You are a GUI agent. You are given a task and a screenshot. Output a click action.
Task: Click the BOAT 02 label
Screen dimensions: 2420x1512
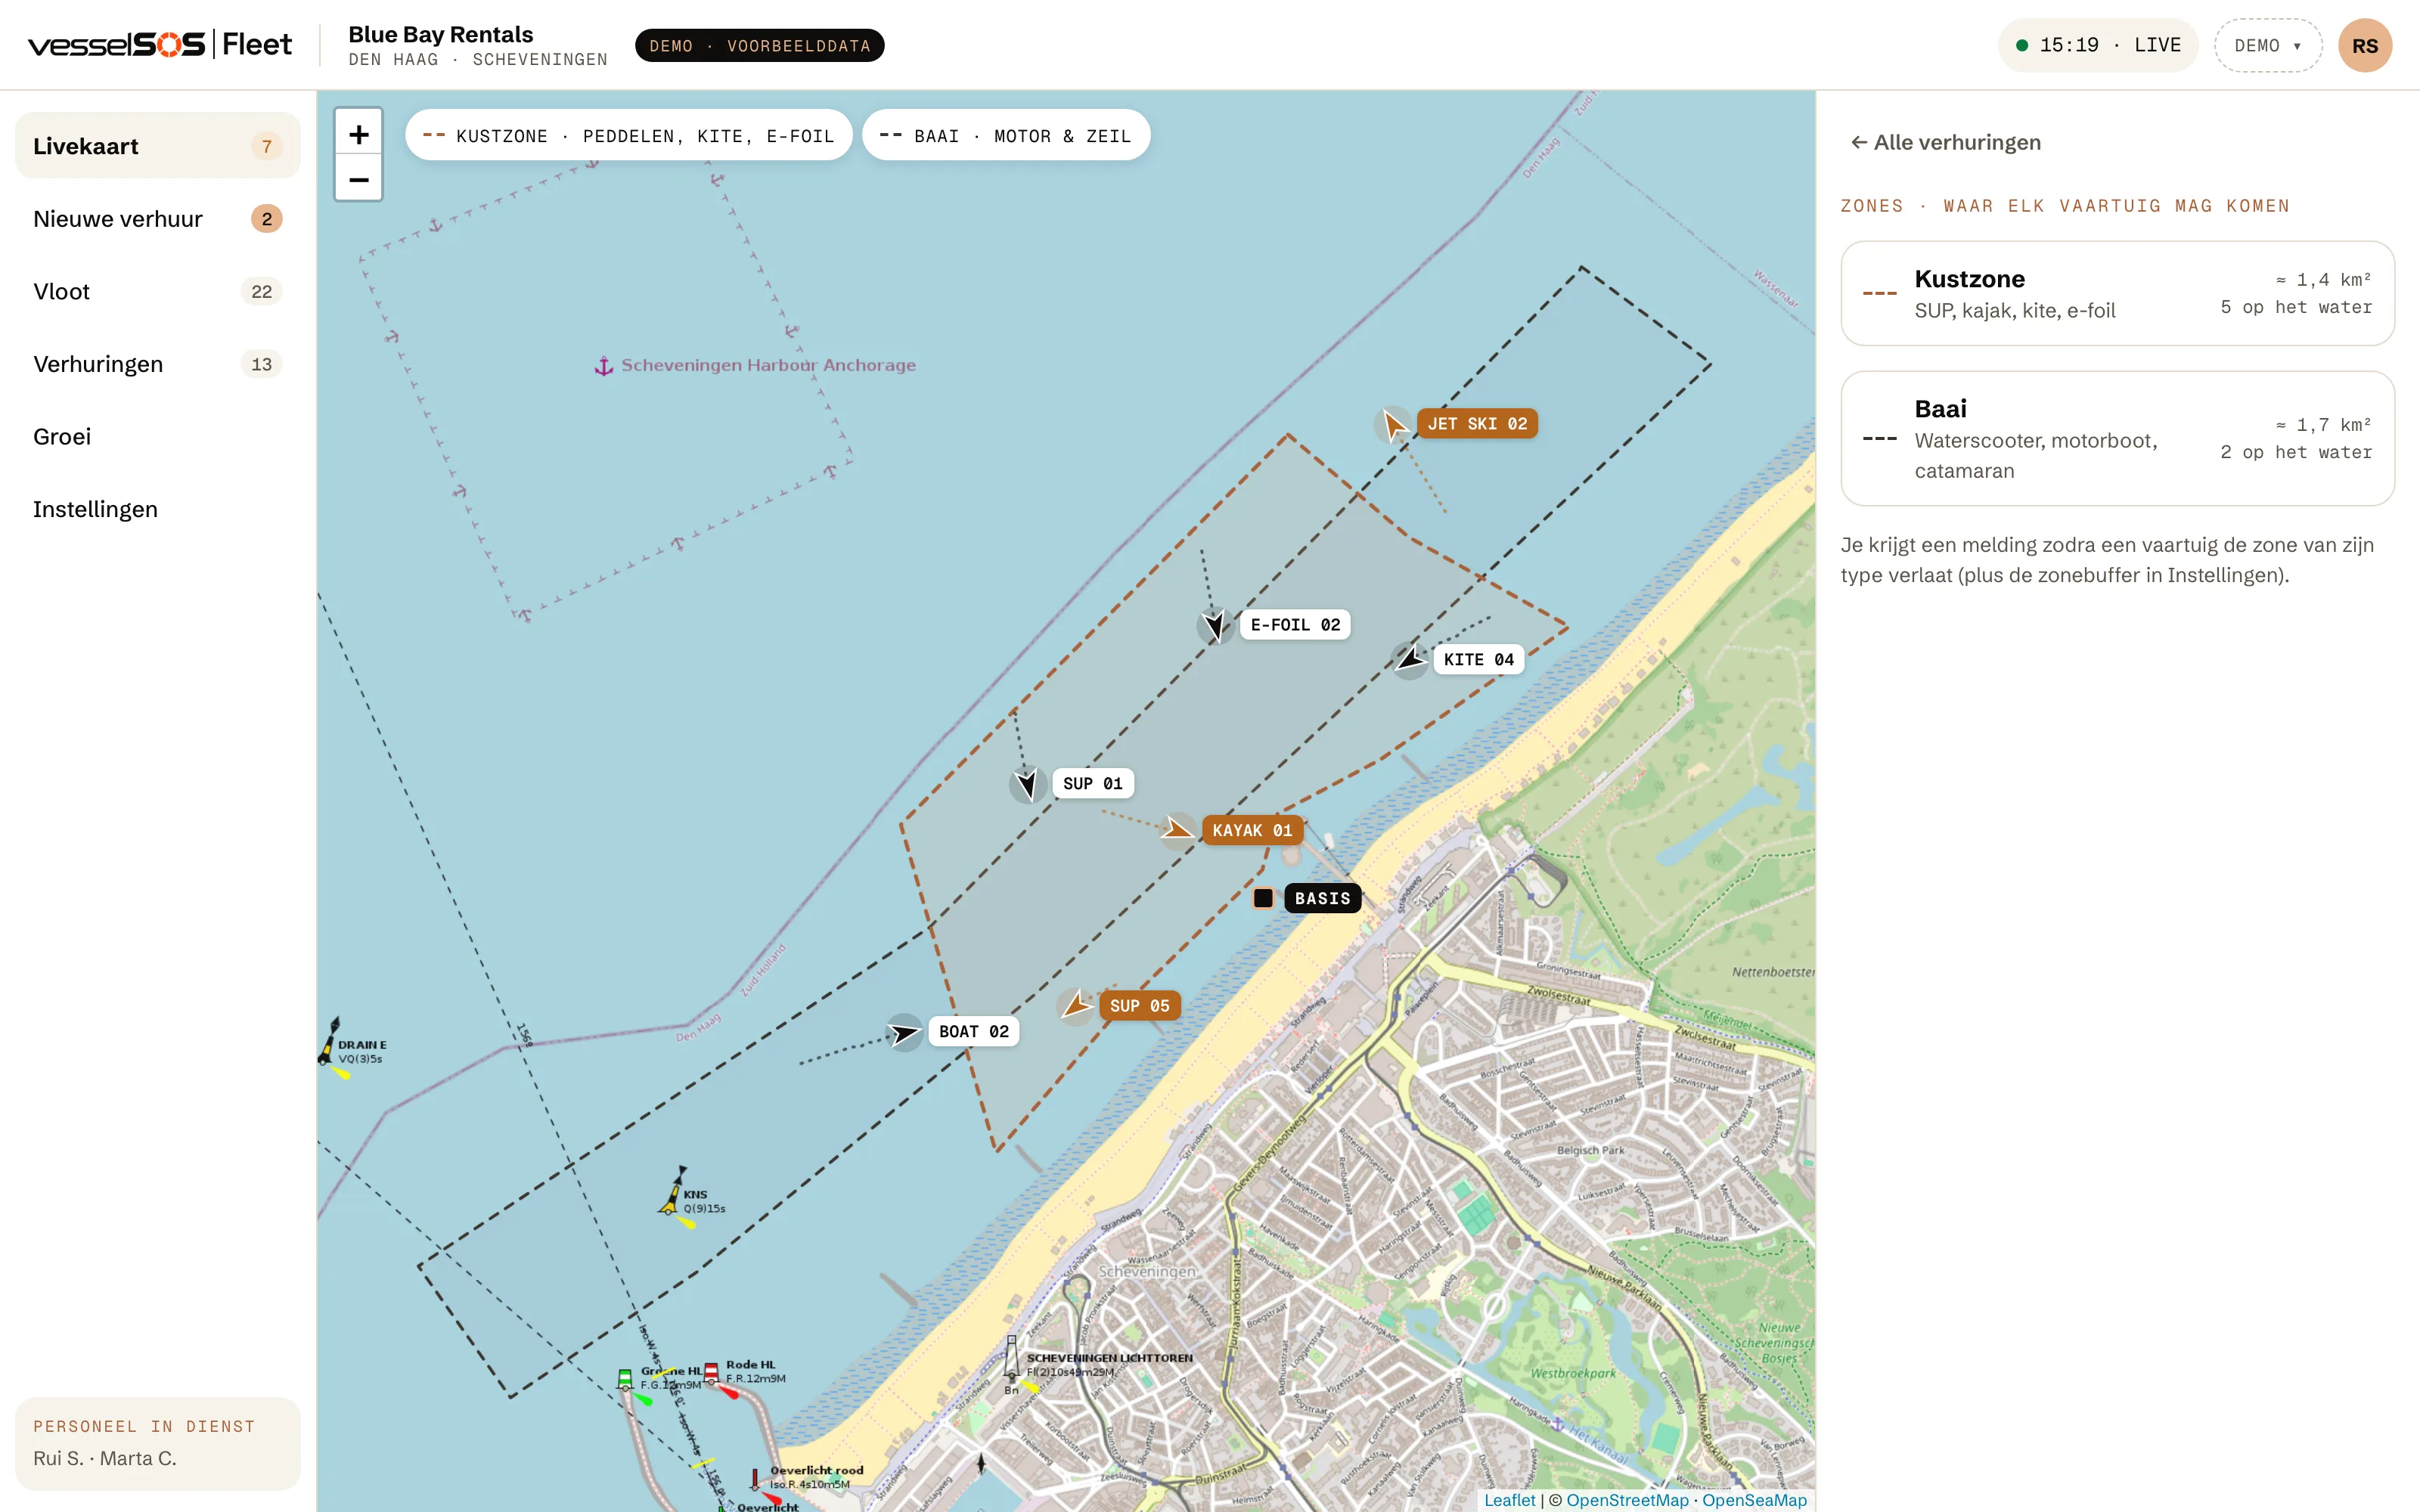973,1031
